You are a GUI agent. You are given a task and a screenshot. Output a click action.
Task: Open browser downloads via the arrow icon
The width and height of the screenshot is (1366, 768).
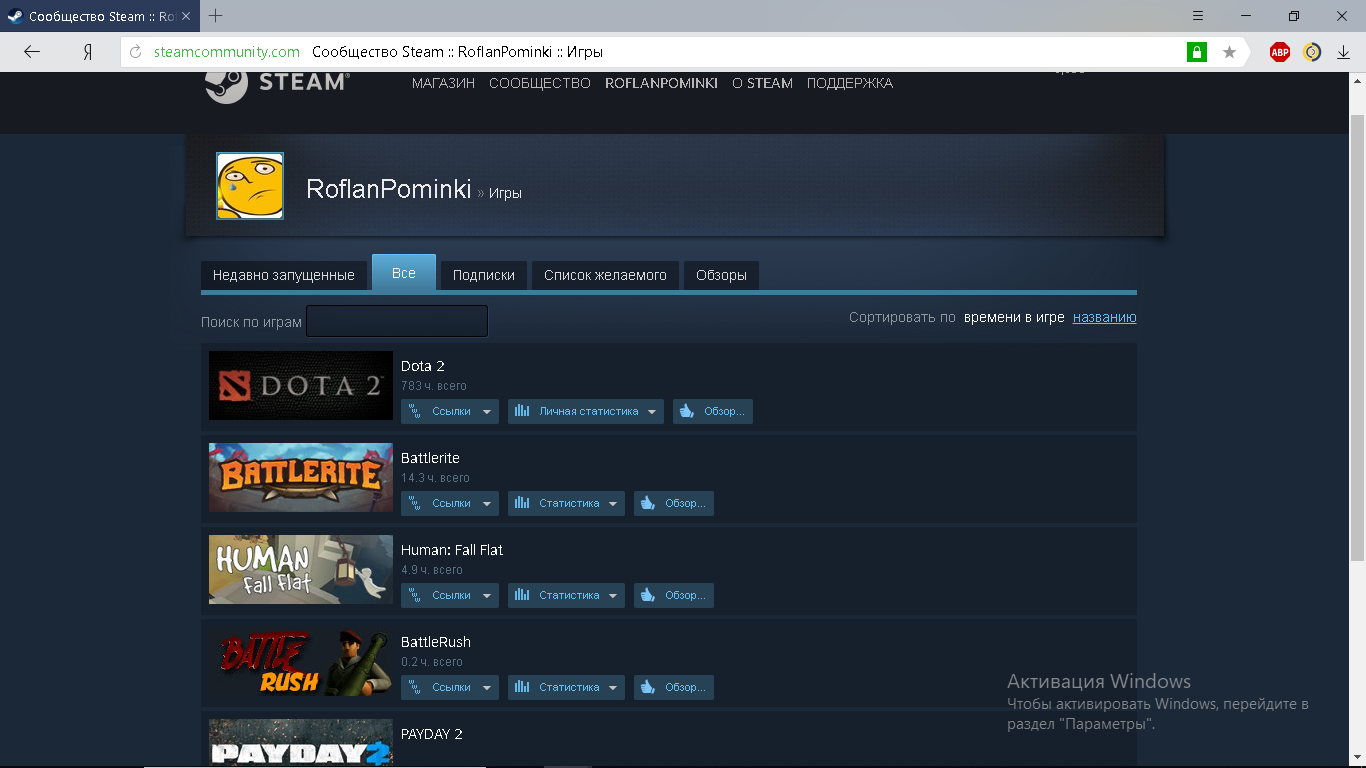point(1344,52)
